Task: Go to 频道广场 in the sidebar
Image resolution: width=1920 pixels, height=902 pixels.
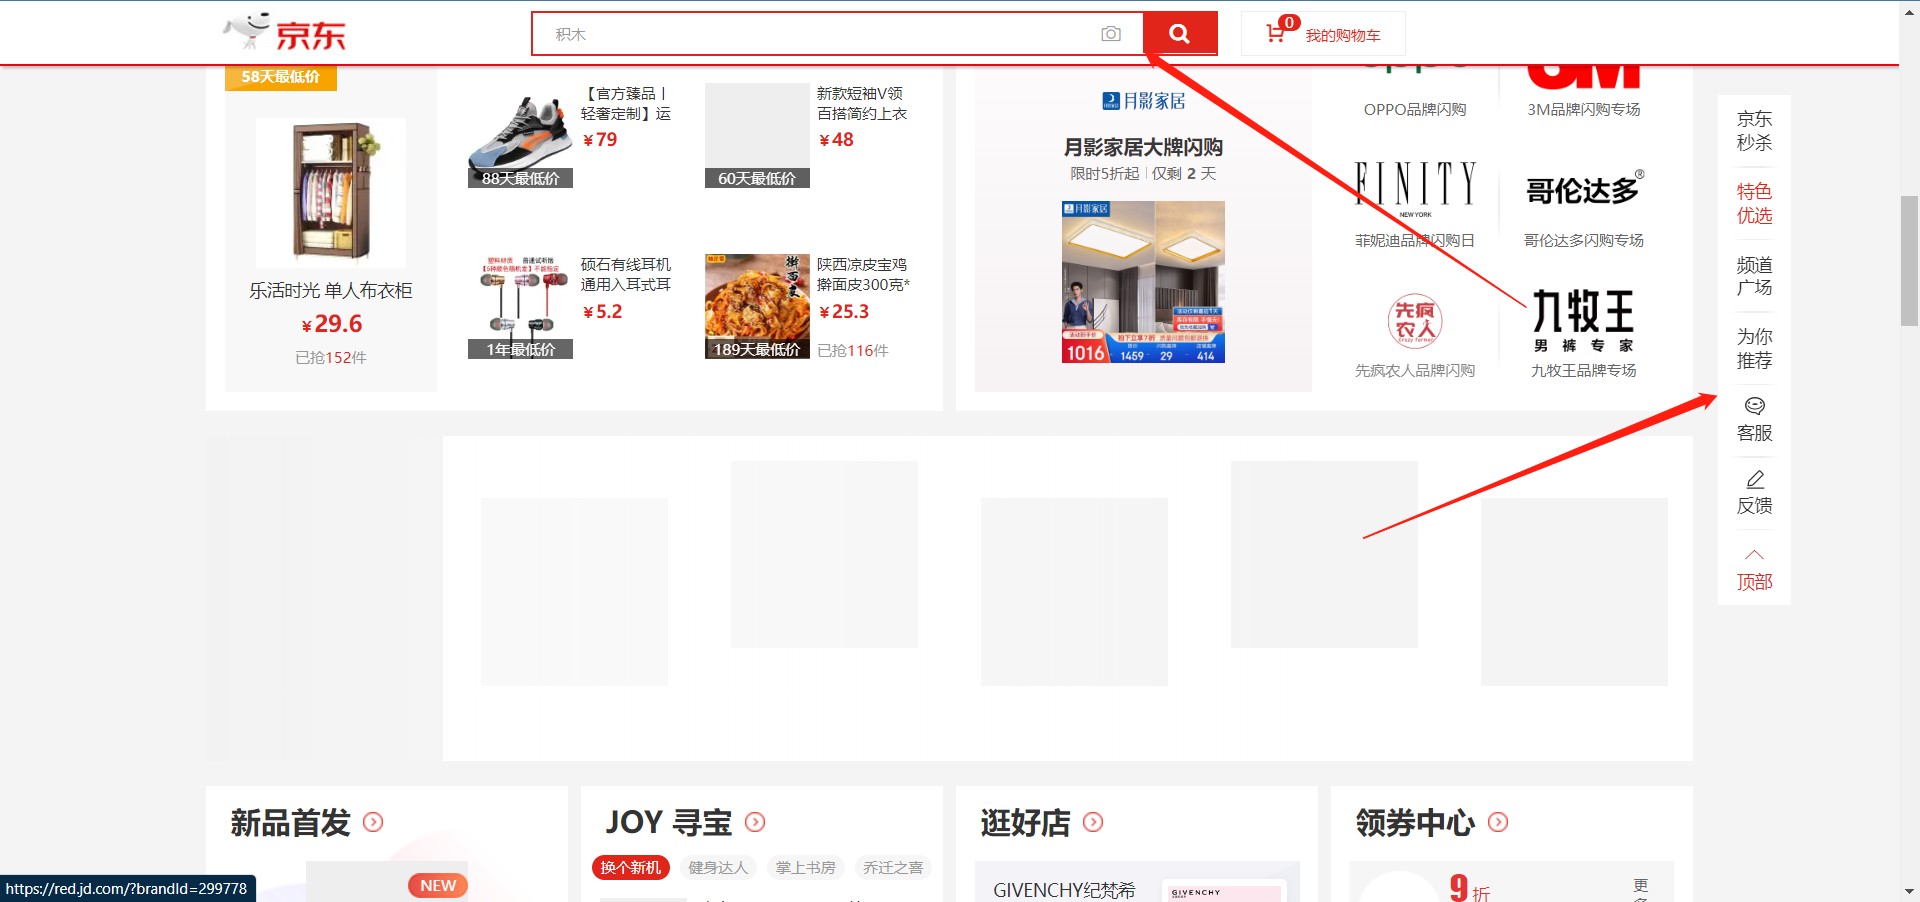Action: point(1755,276)
